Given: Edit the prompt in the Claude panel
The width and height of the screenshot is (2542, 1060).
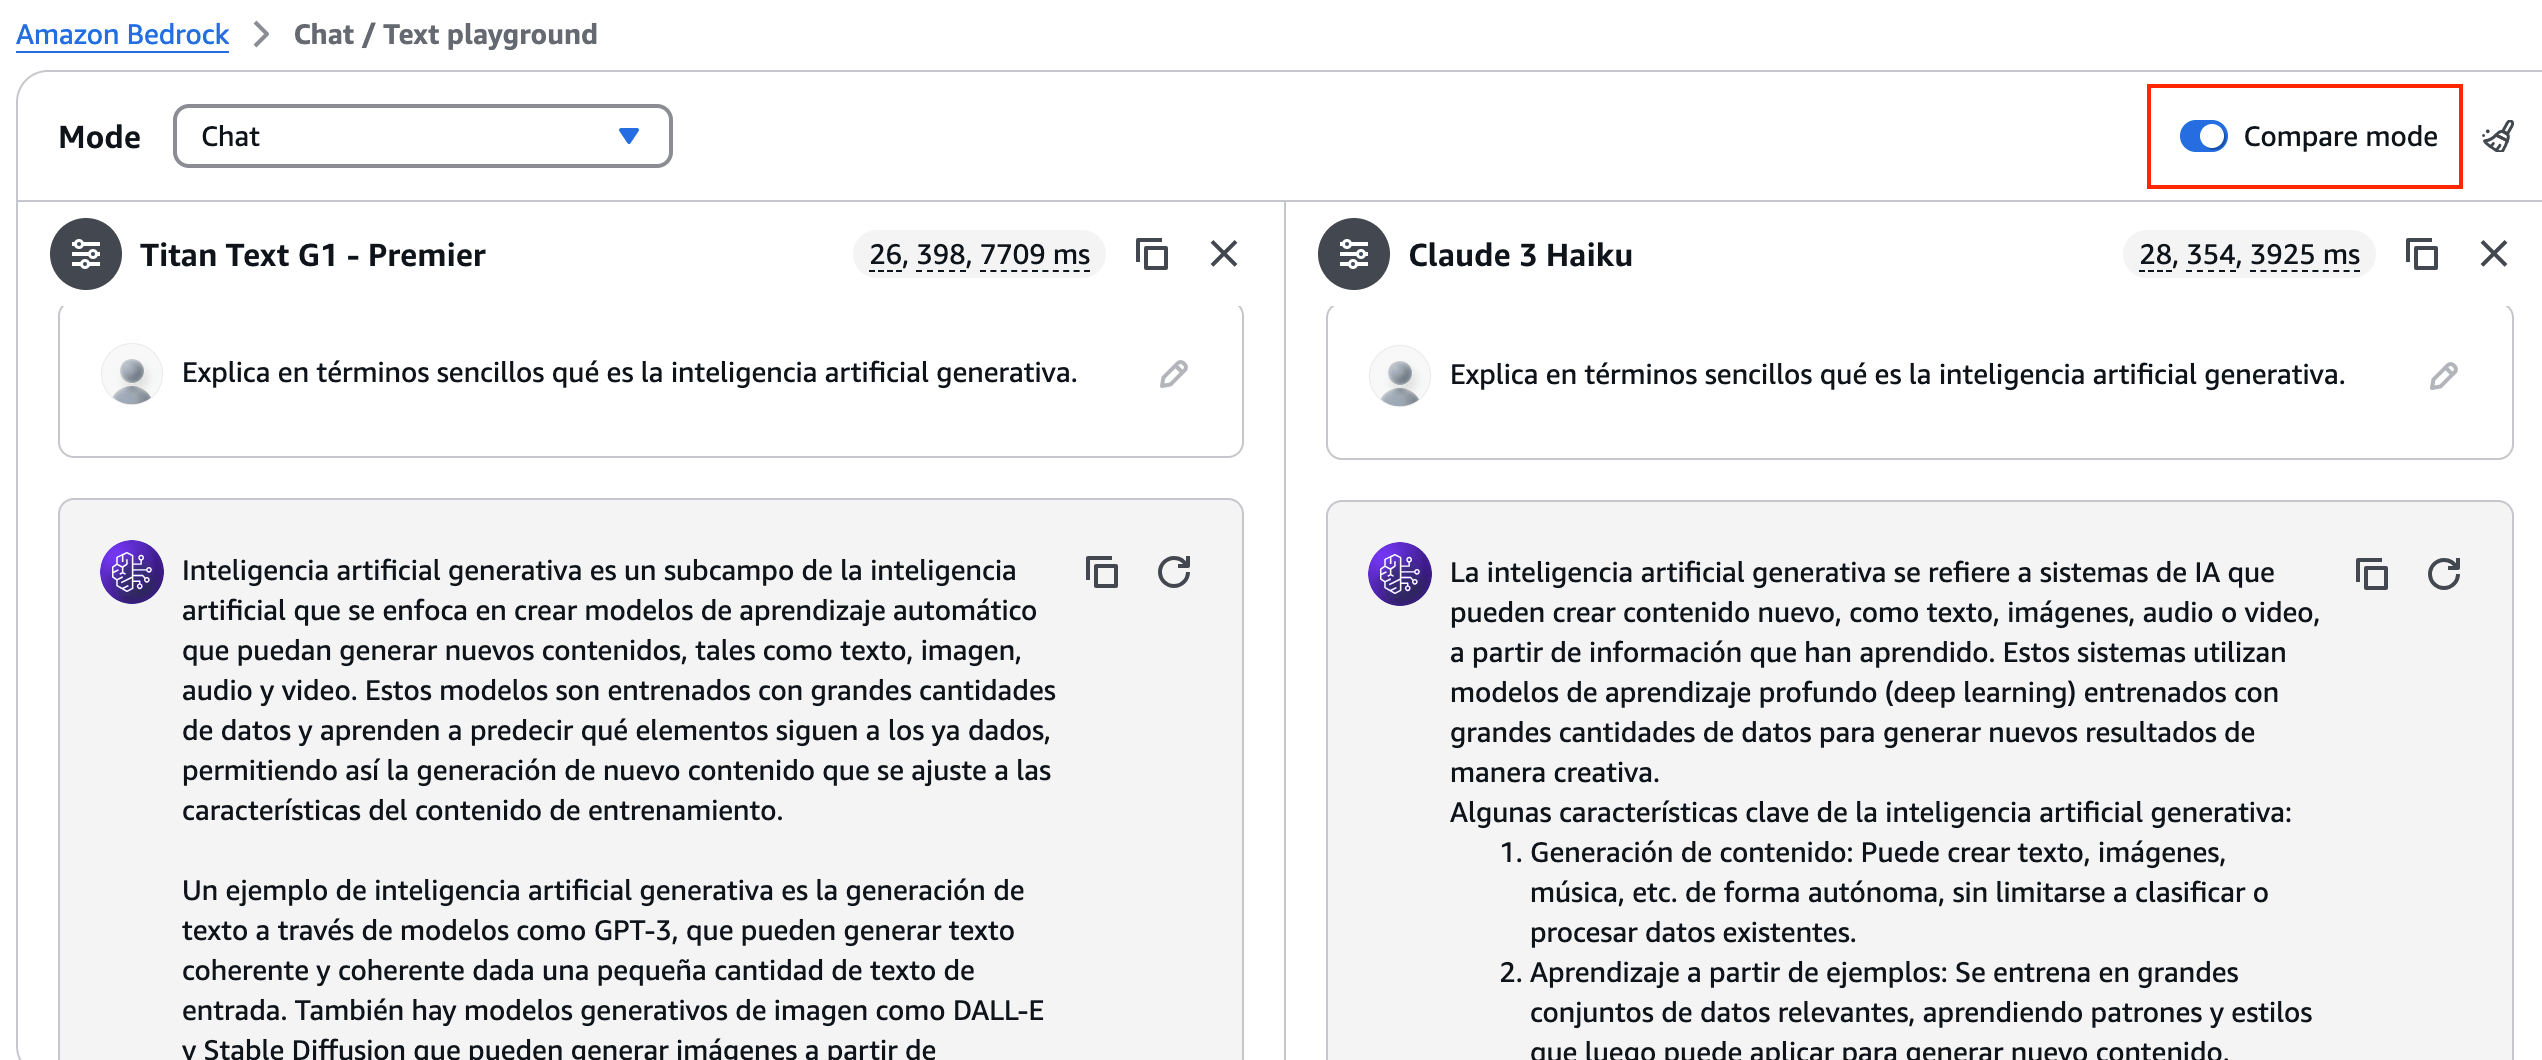Looking at the screenshot, I should pyautogui.click(x=2444, y=376).
